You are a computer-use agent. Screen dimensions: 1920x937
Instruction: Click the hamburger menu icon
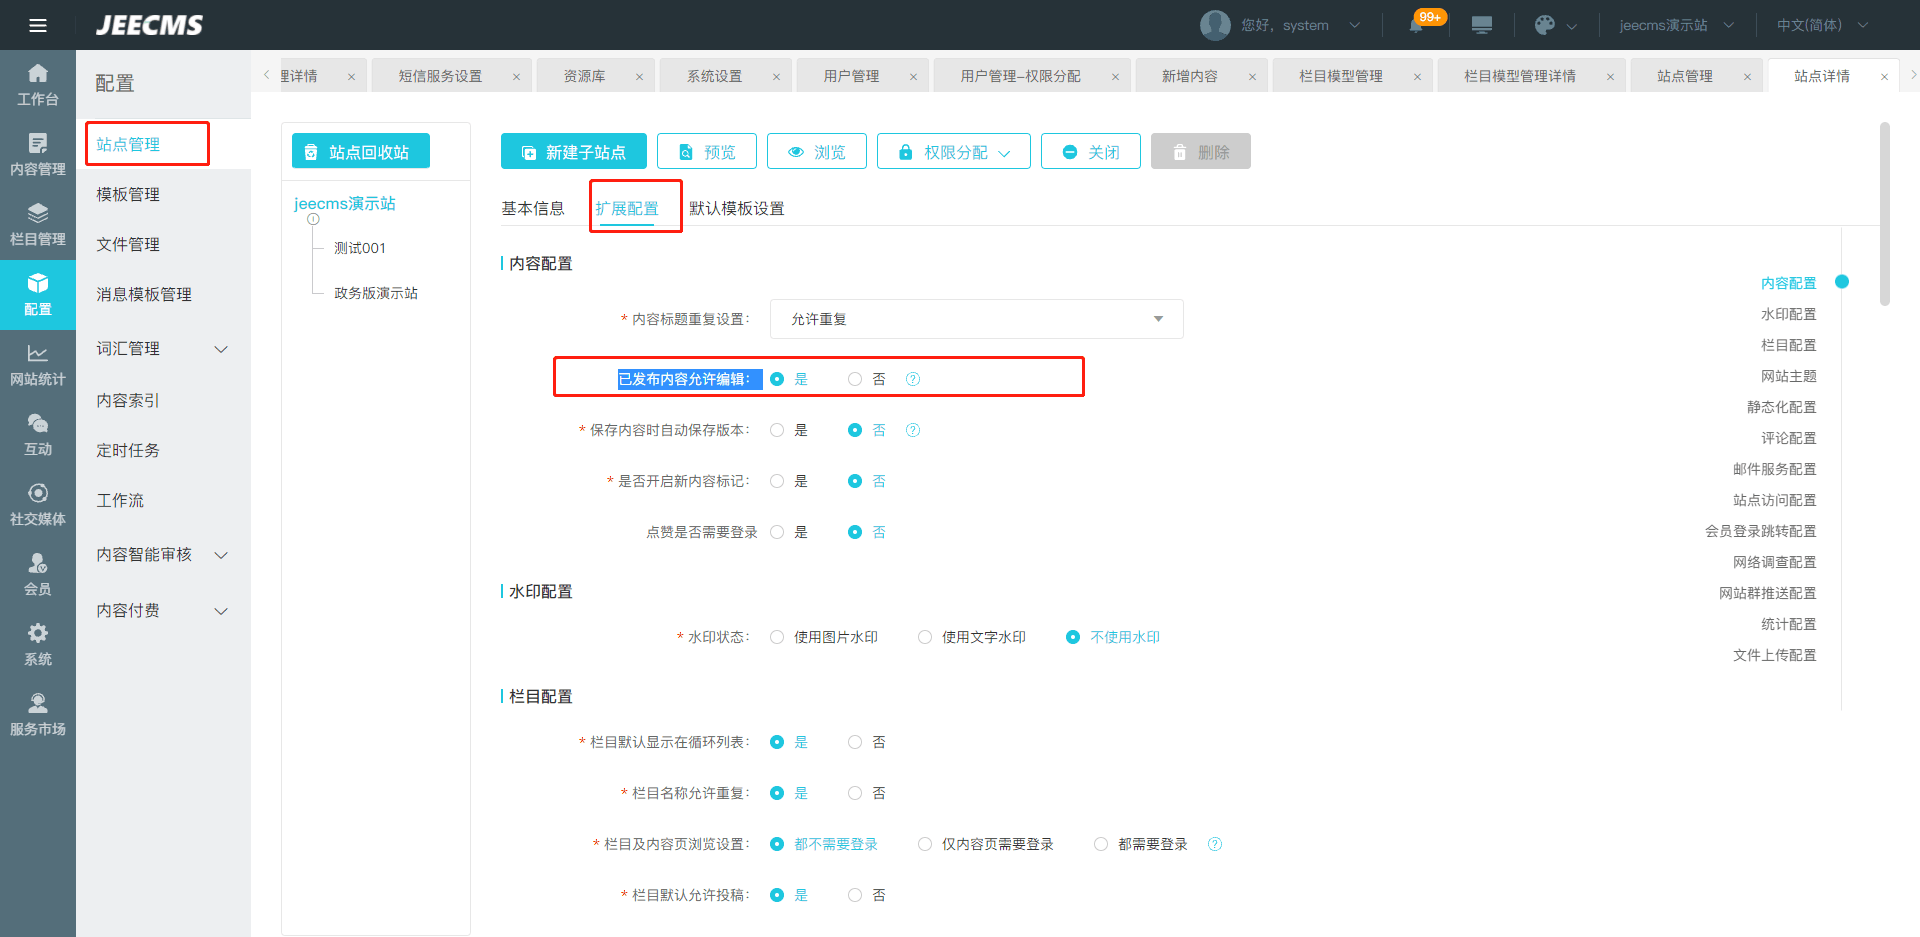(x=38, y=25)
